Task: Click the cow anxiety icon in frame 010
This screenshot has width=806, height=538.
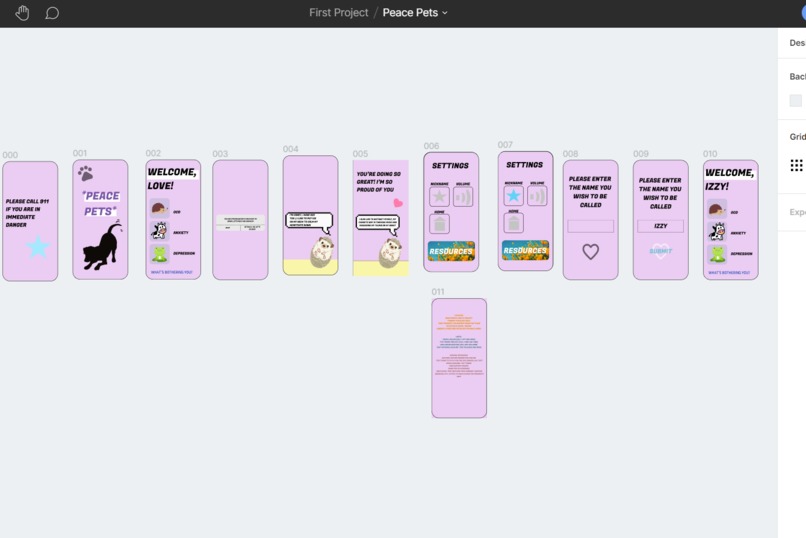Action: 717,231
